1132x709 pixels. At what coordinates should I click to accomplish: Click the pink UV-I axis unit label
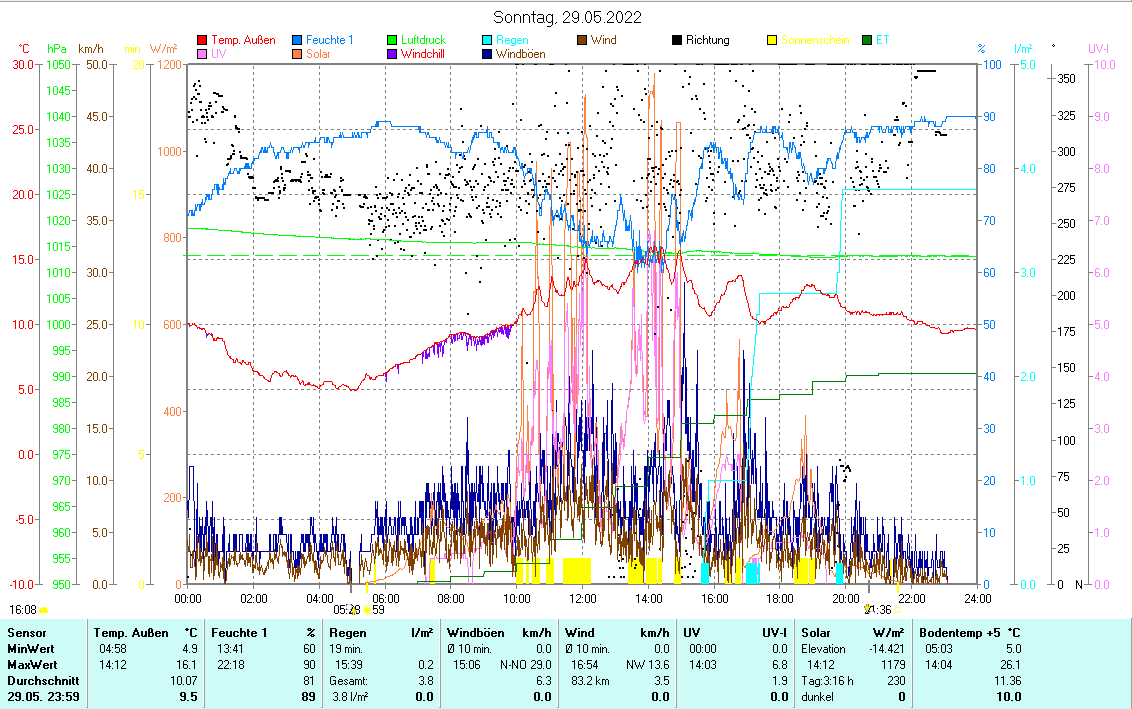tap(1098, 49)
